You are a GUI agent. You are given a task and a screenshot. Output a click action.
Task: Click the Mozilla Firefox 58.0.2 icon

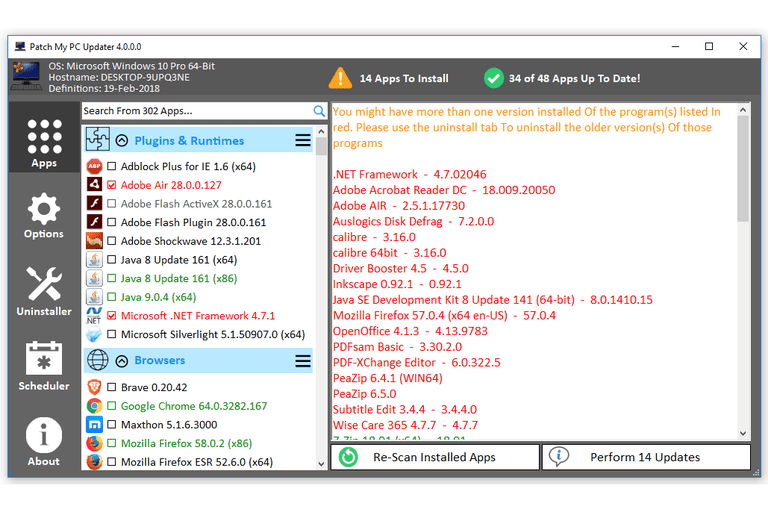pyautogui.click(x=94, y=443)
